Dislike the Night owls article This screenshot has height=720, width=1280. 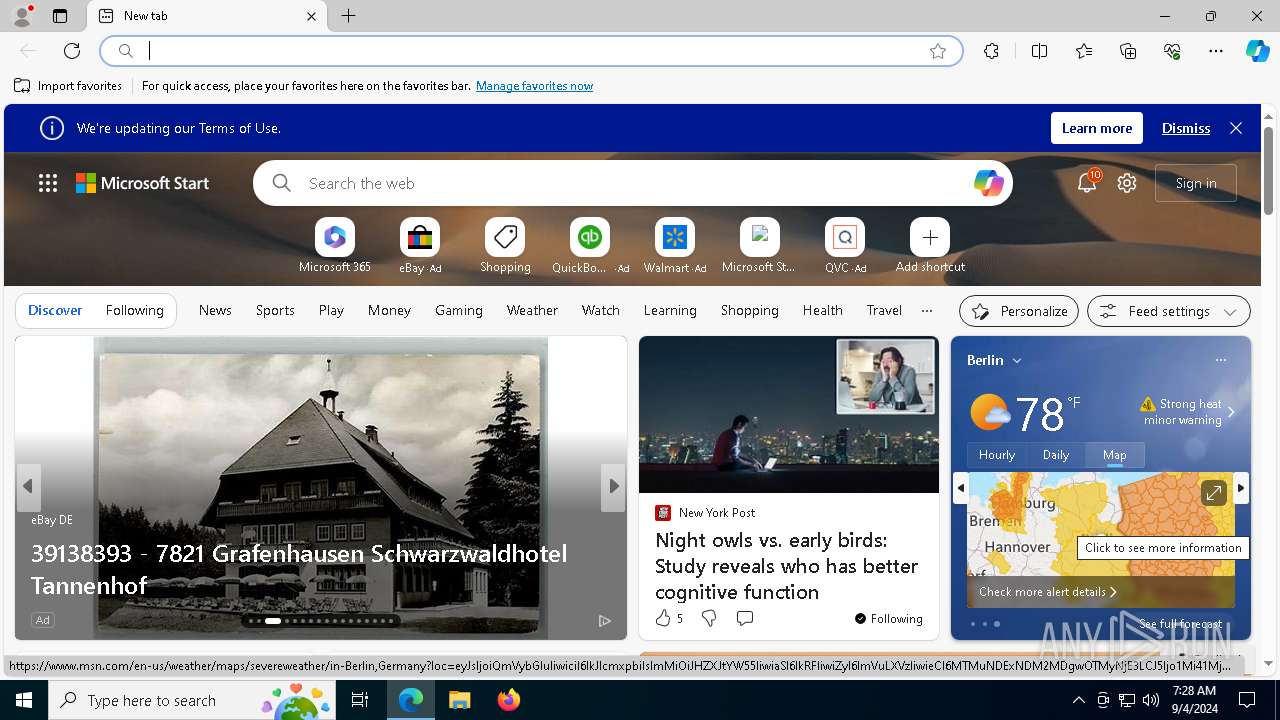[x=709, y=619]
